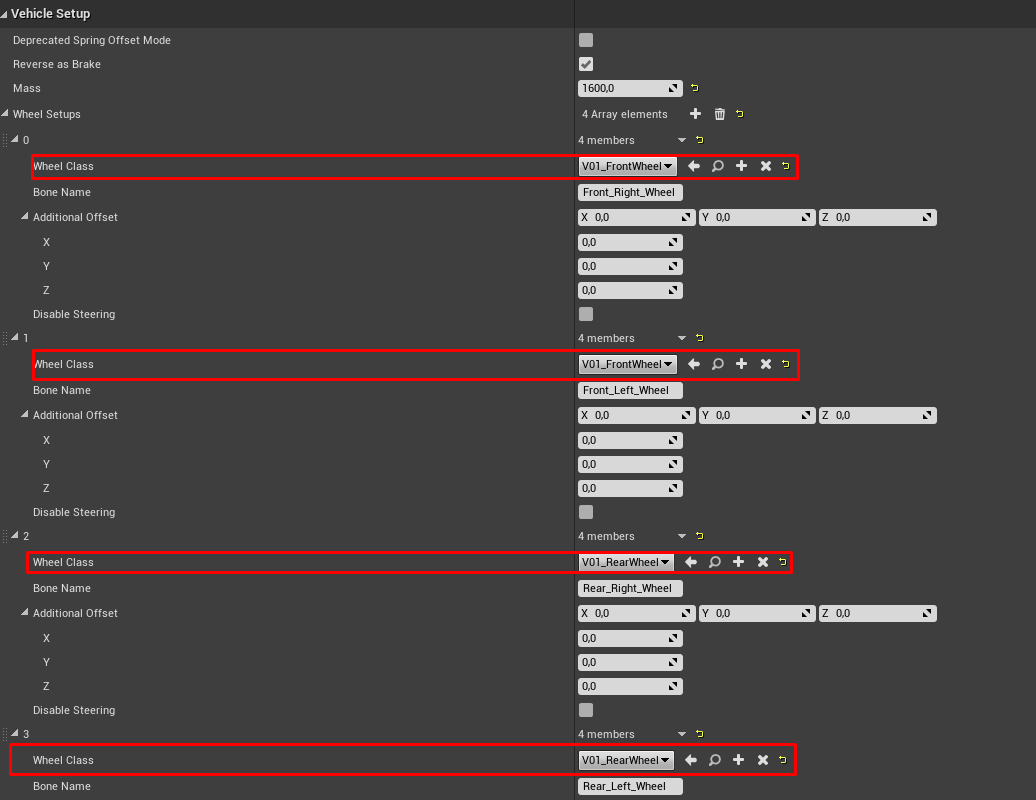Use selected asset for wheel 3 Wheel Class
This screenshot has height=800, width=1036.
(x=690, y=760)
